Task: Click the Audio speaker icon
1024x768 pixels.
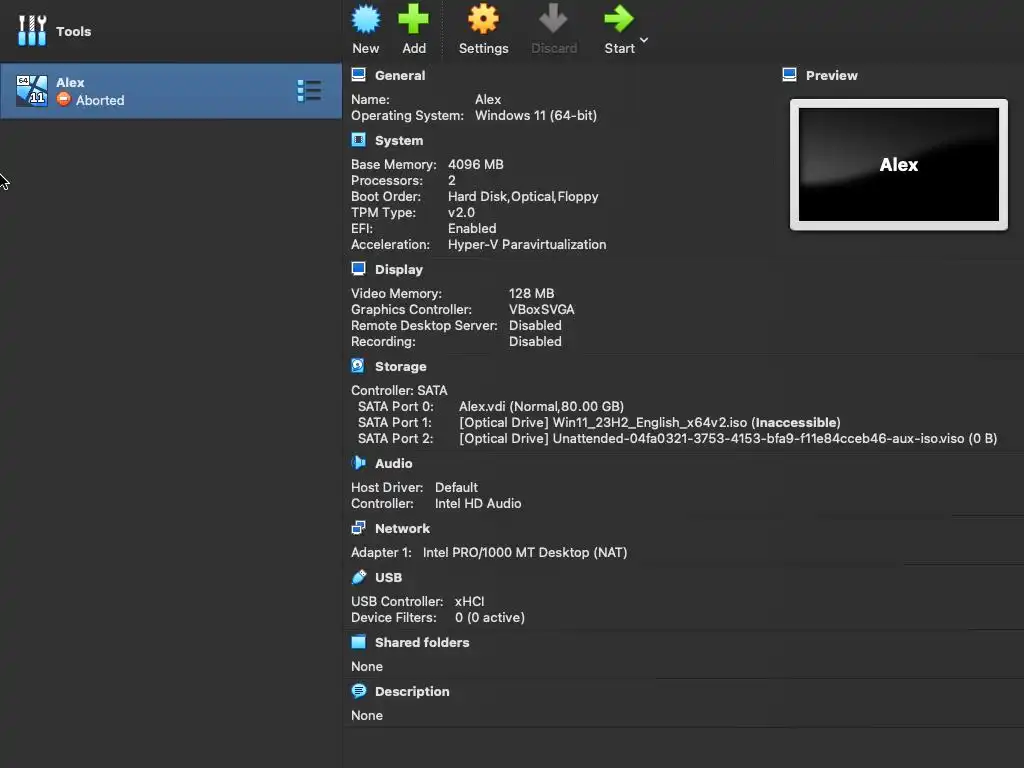Action: (359, 462)
